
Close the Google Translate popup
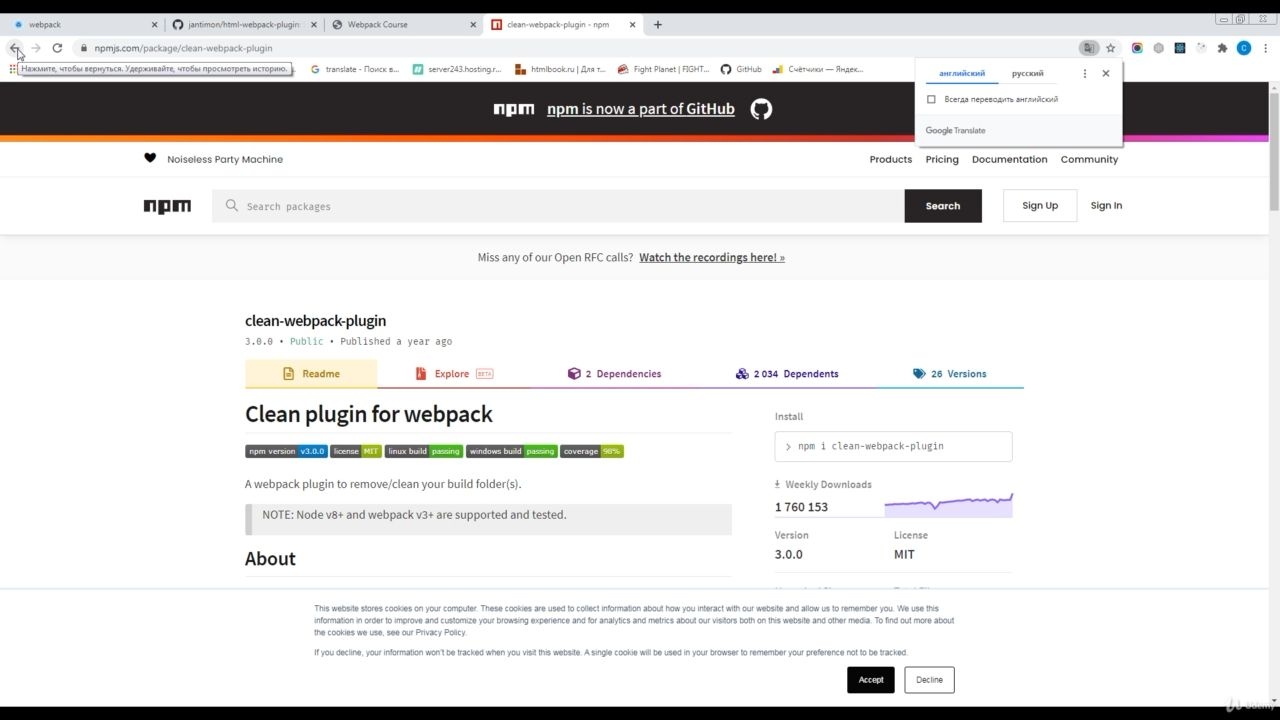click(1105, 73)
